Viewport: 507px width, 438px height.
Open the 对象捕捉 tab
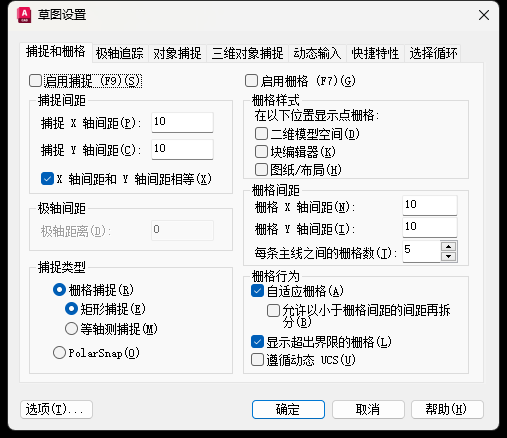[x=177, y=53]
